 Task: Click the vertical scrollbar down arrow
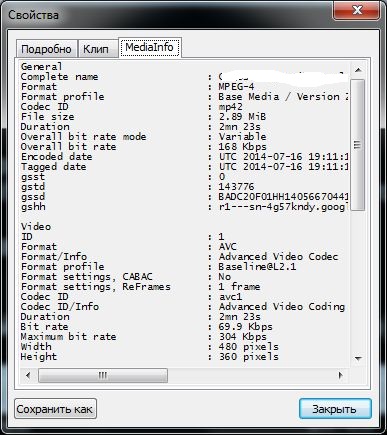point(358,359)
